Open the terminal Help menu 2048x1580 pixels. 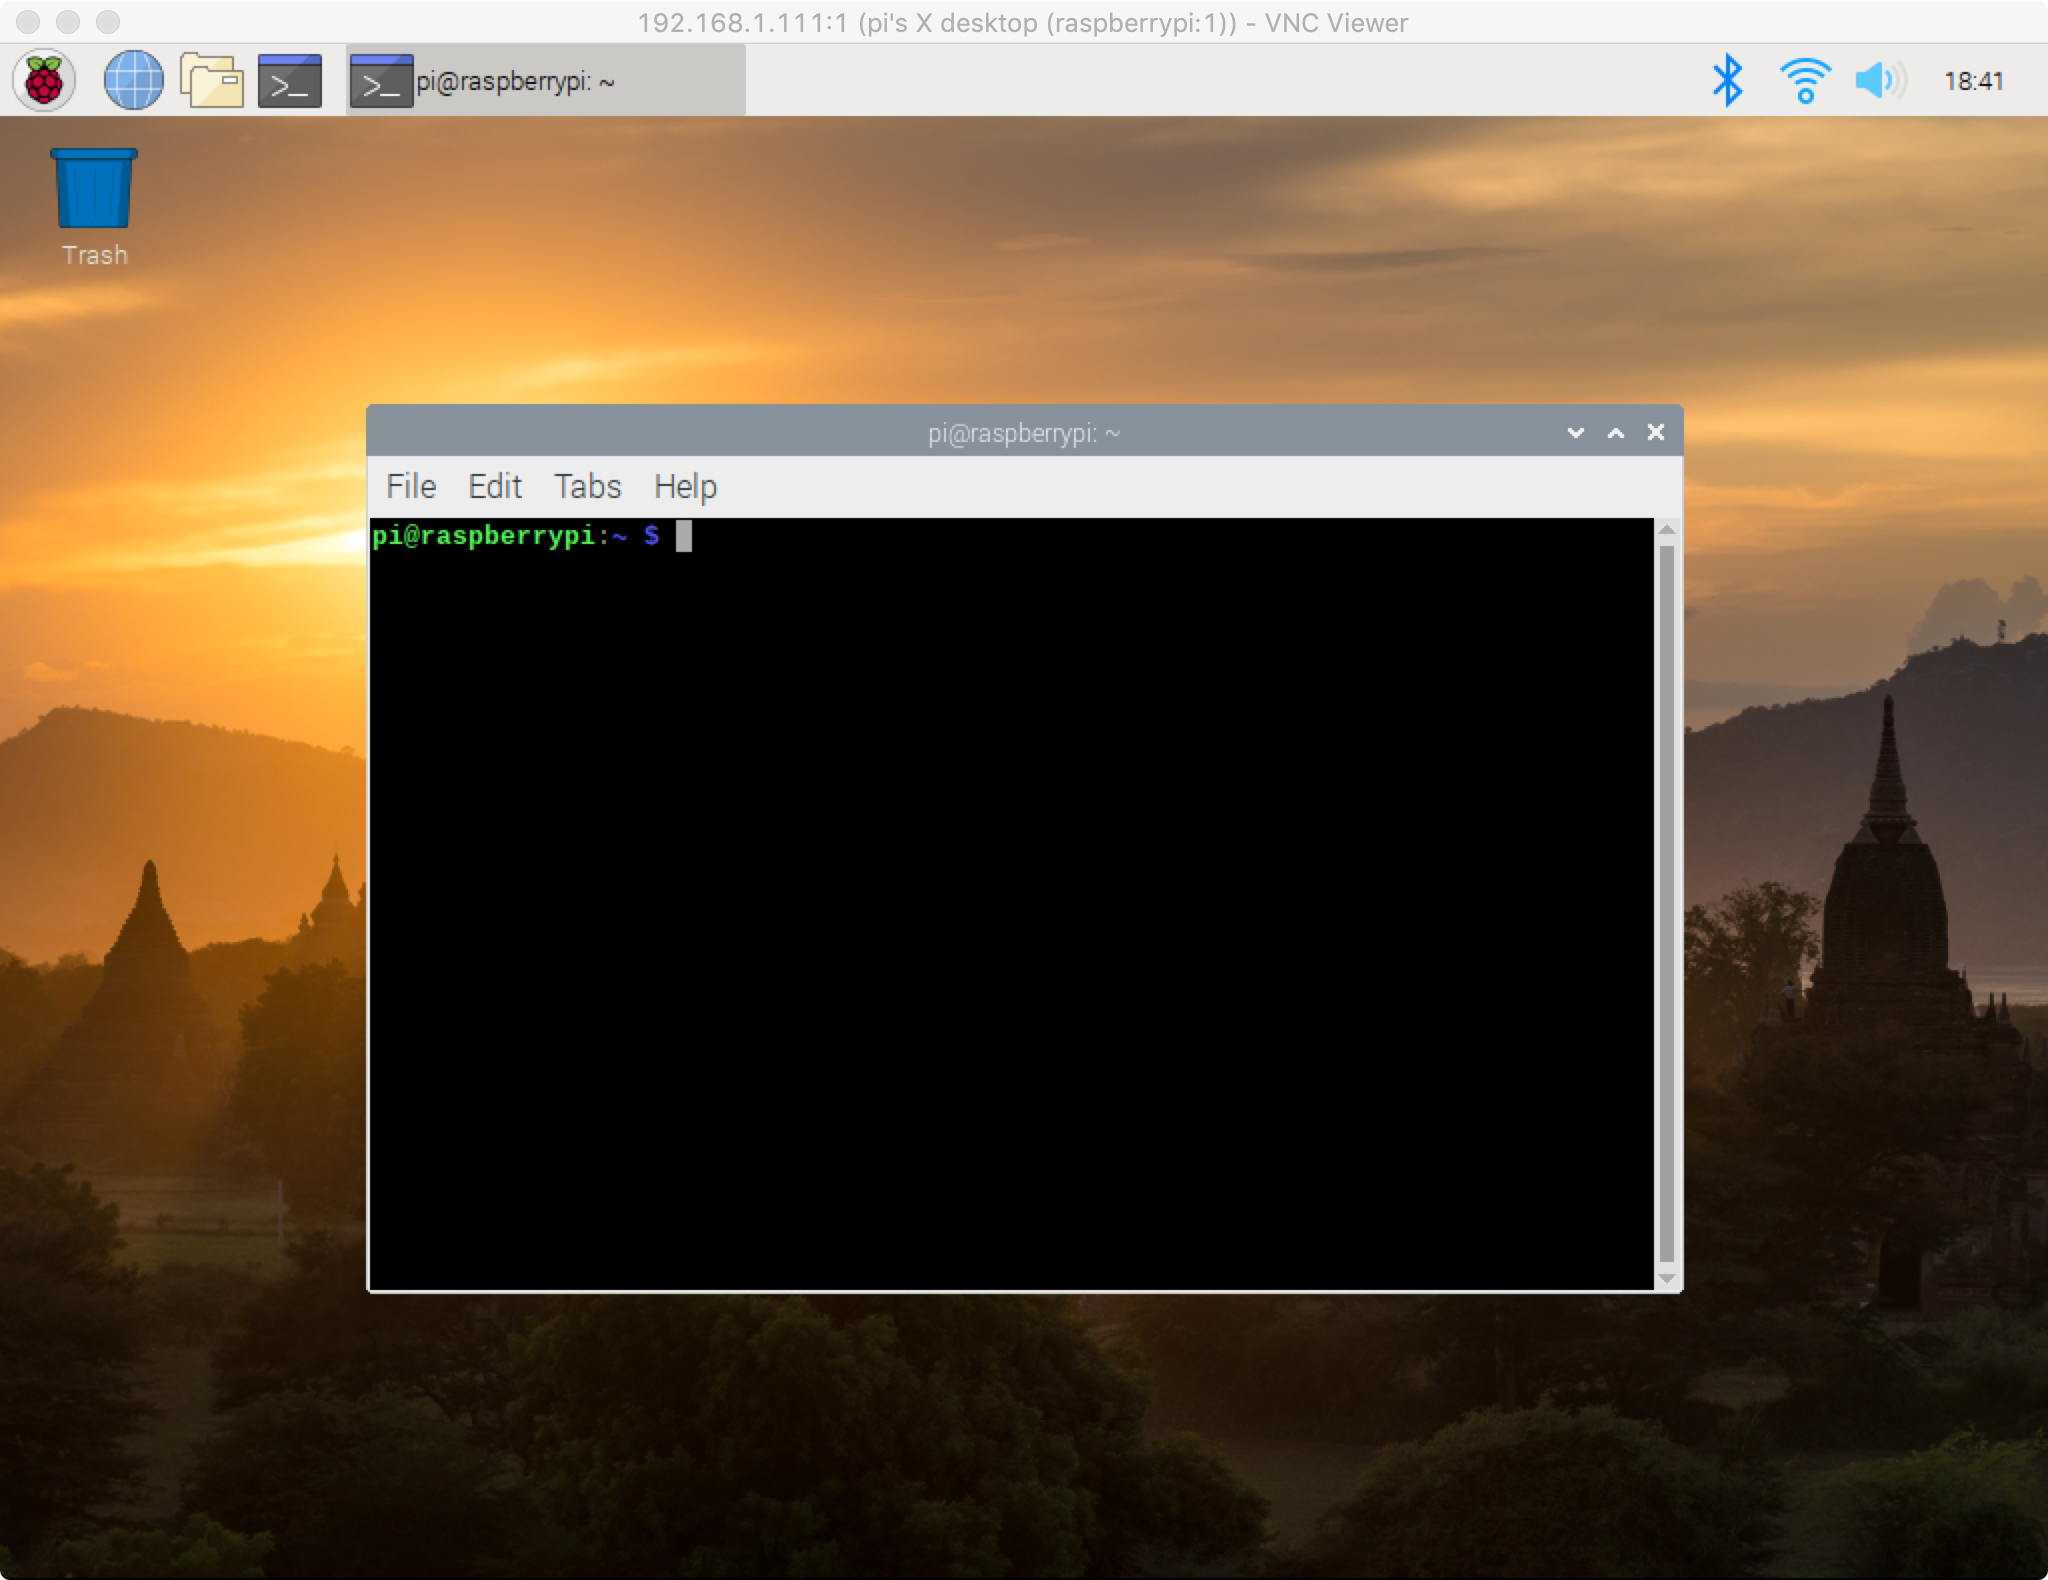click(685, 487)
